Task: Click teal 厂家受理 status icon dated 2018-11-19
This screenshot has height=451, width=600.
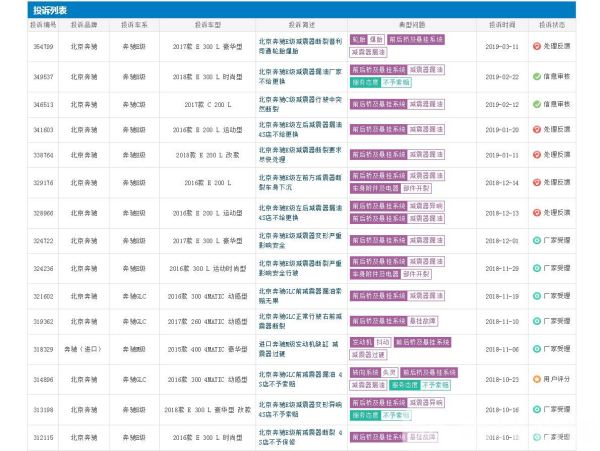Action: coord(536,296)
